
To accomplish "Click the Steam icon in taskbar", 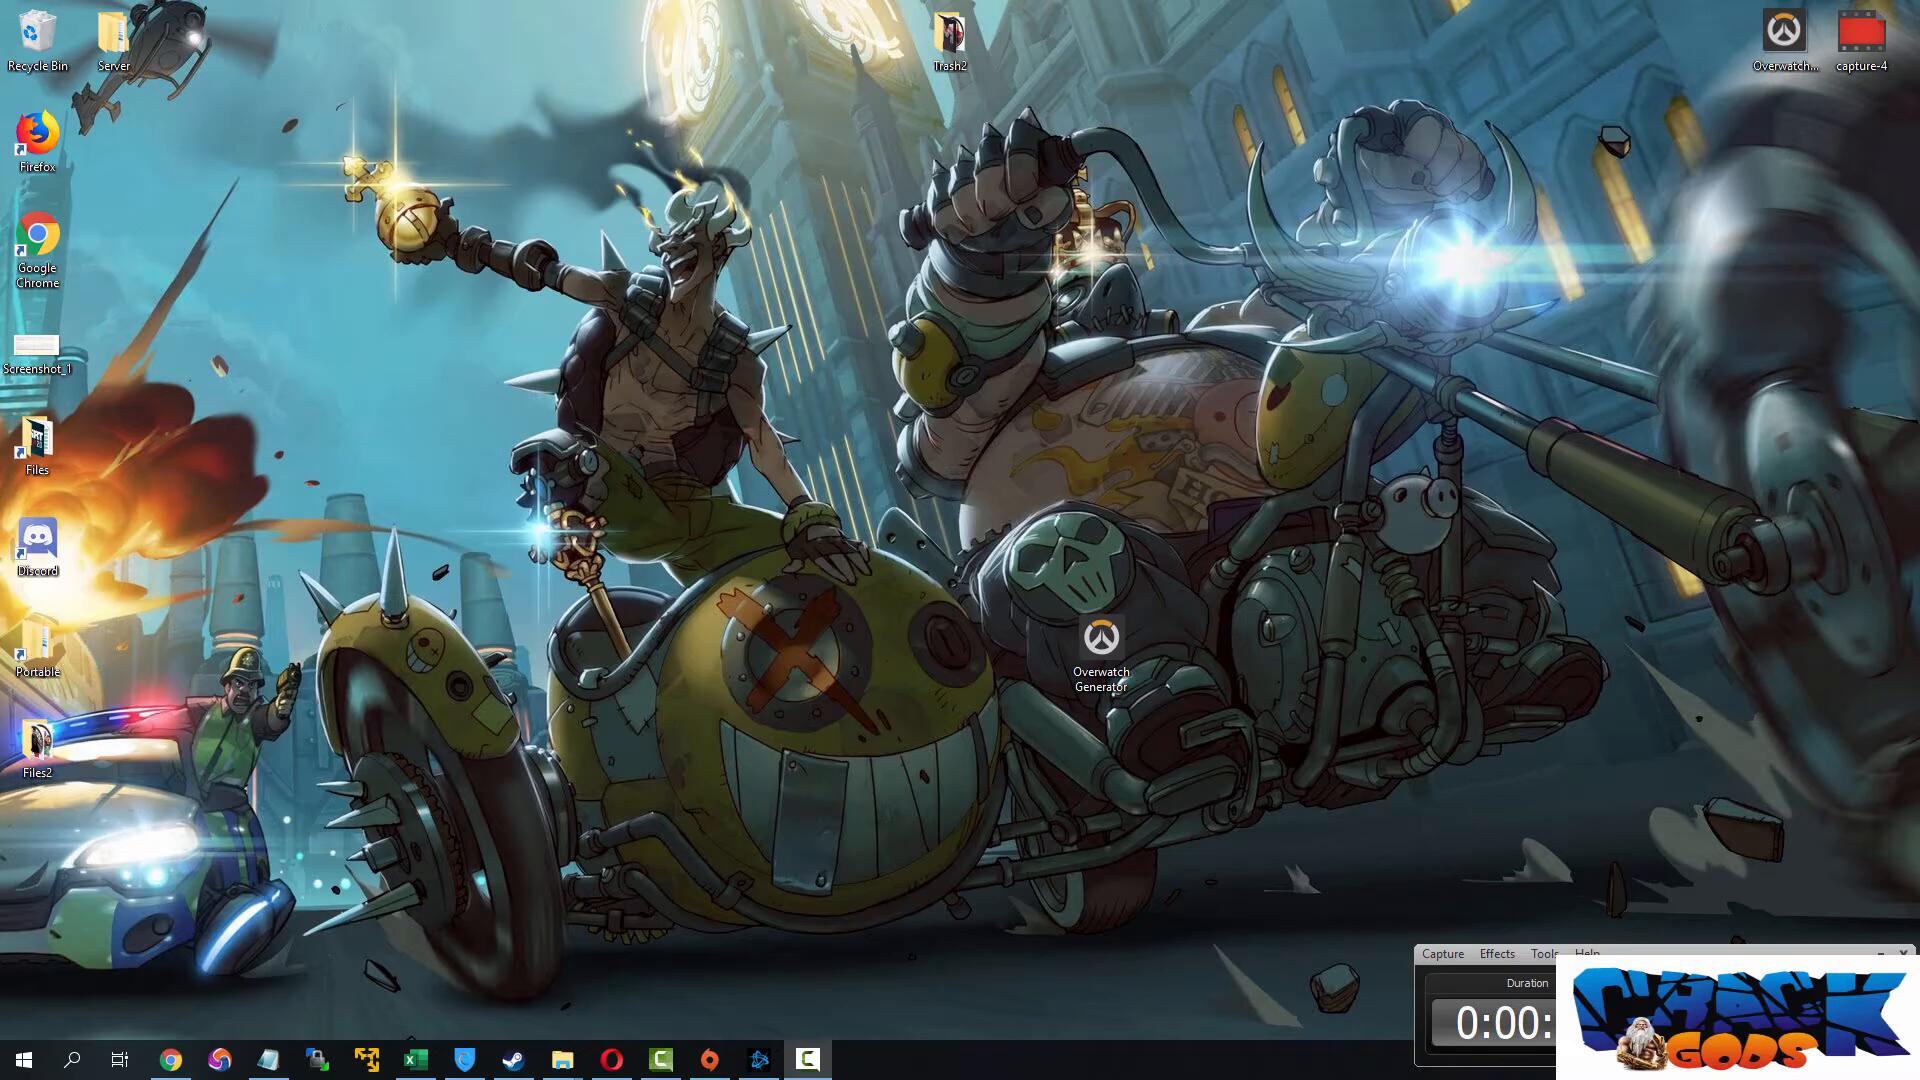I will [x=513, y=1060].
